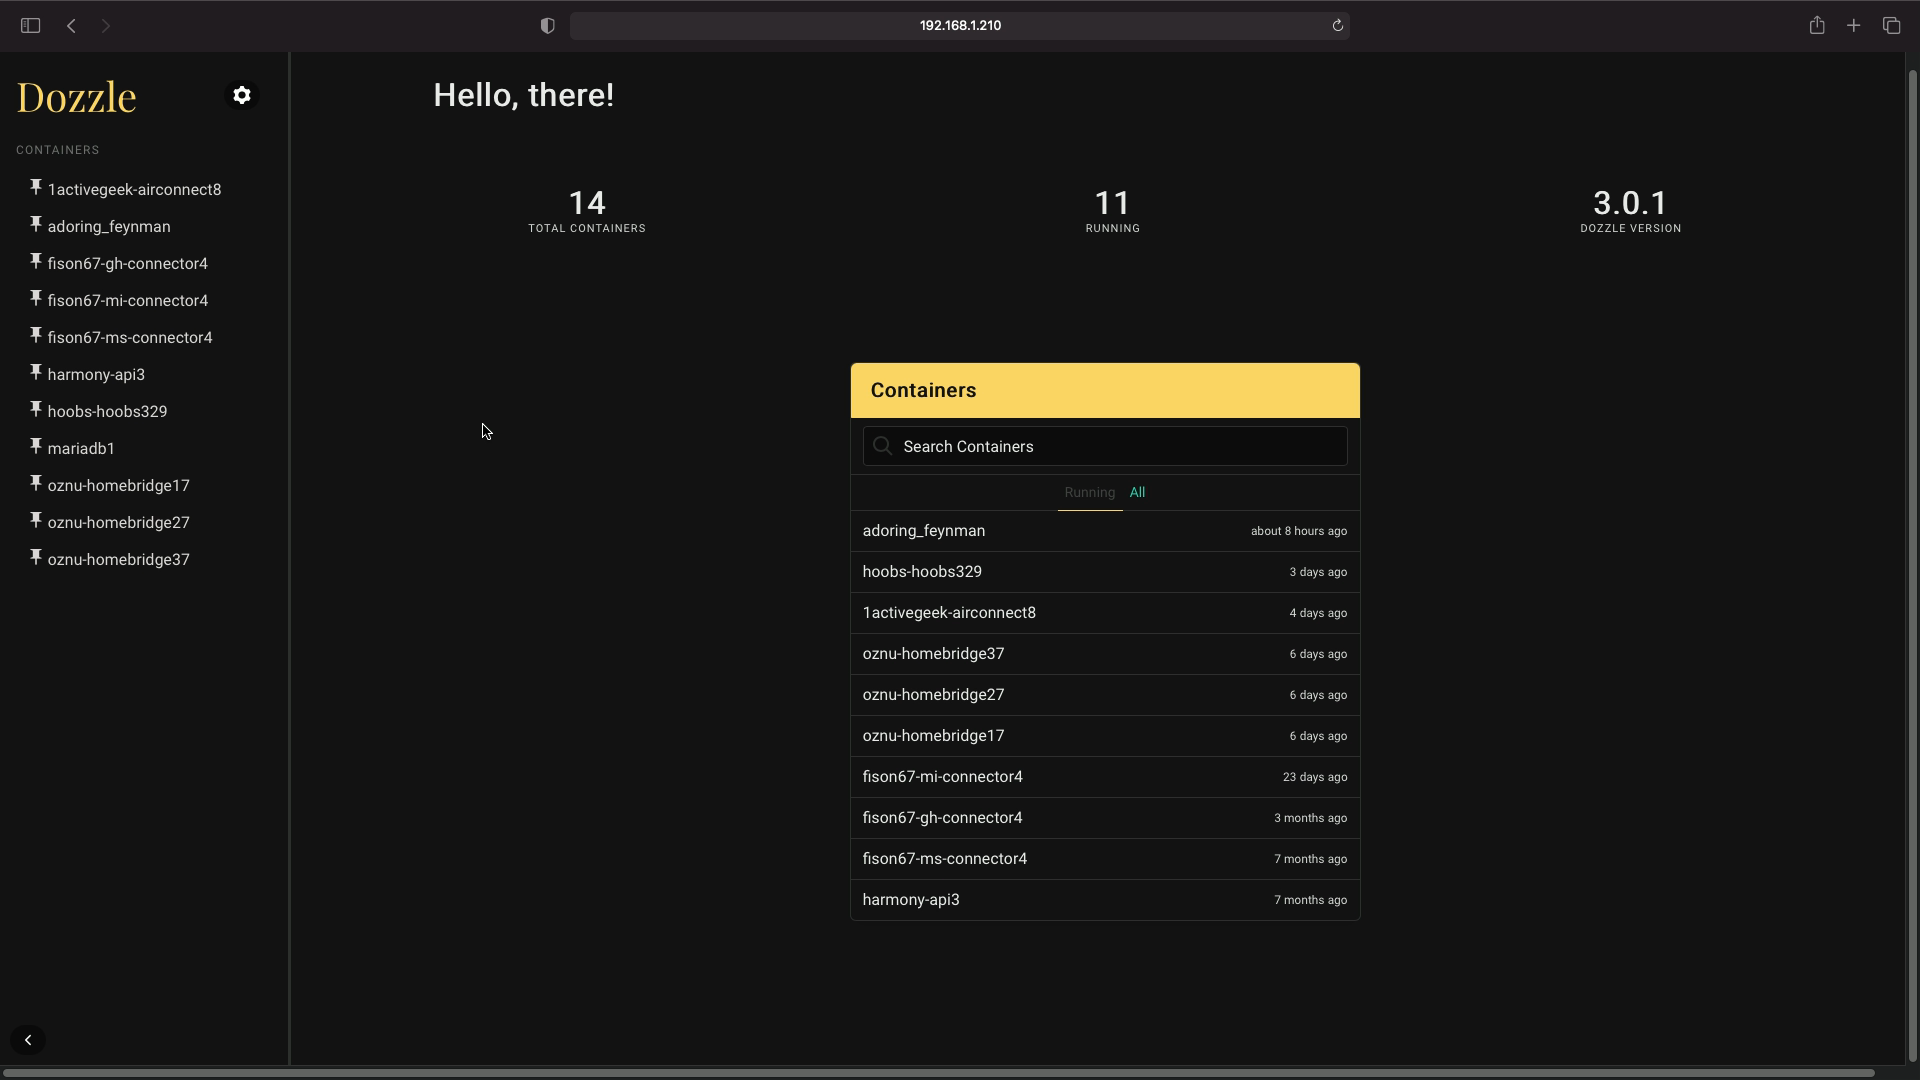
Task: Click pin icon beside 1activegeek-airconnect8
Action: (x=35, y=187)
